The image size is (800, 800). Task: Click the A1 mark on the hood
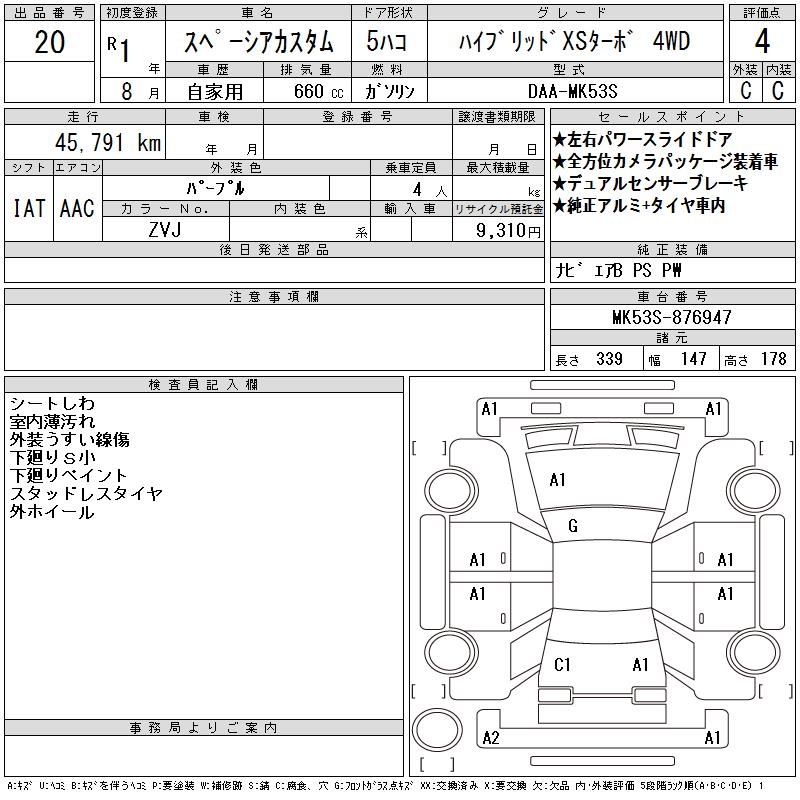coord(558,480)
